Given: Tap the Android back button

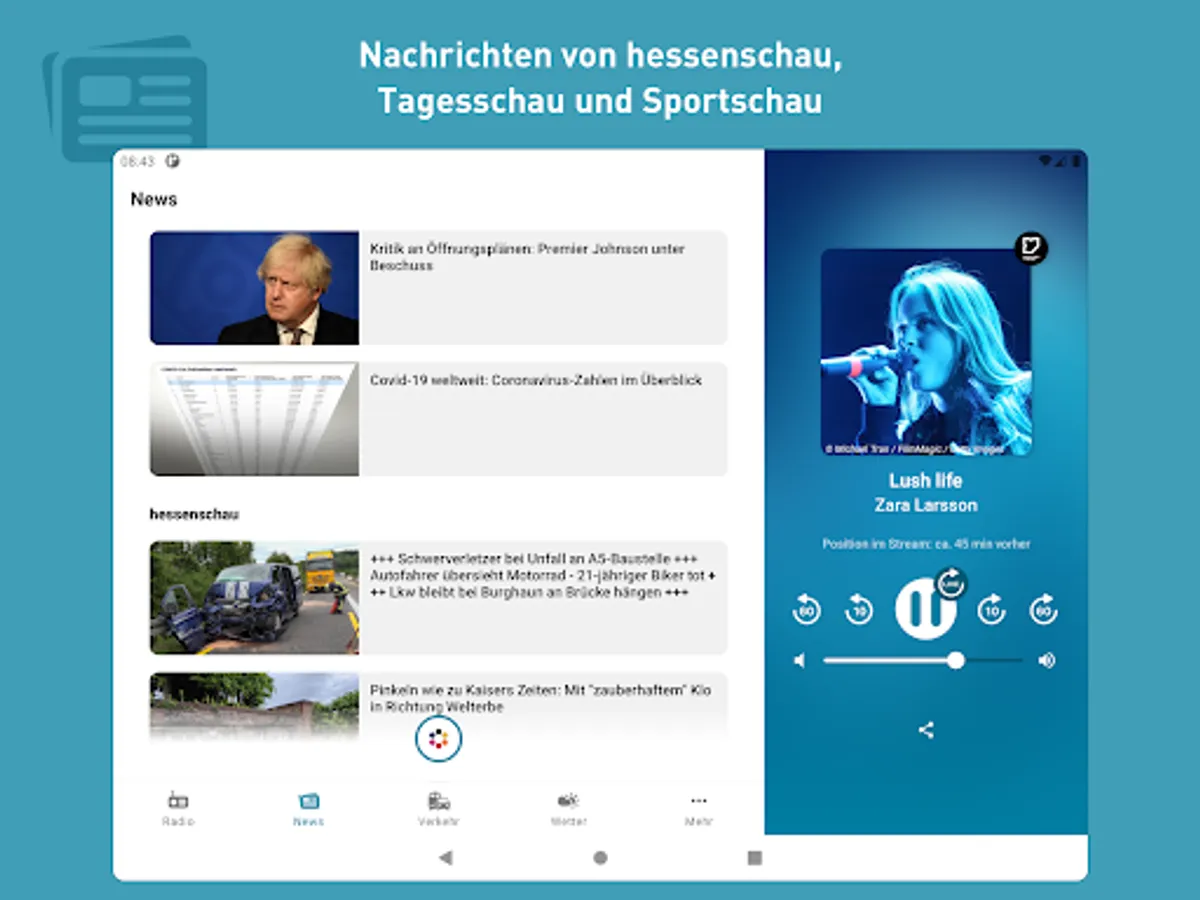Looking at the screenshot, I should 446,857.
